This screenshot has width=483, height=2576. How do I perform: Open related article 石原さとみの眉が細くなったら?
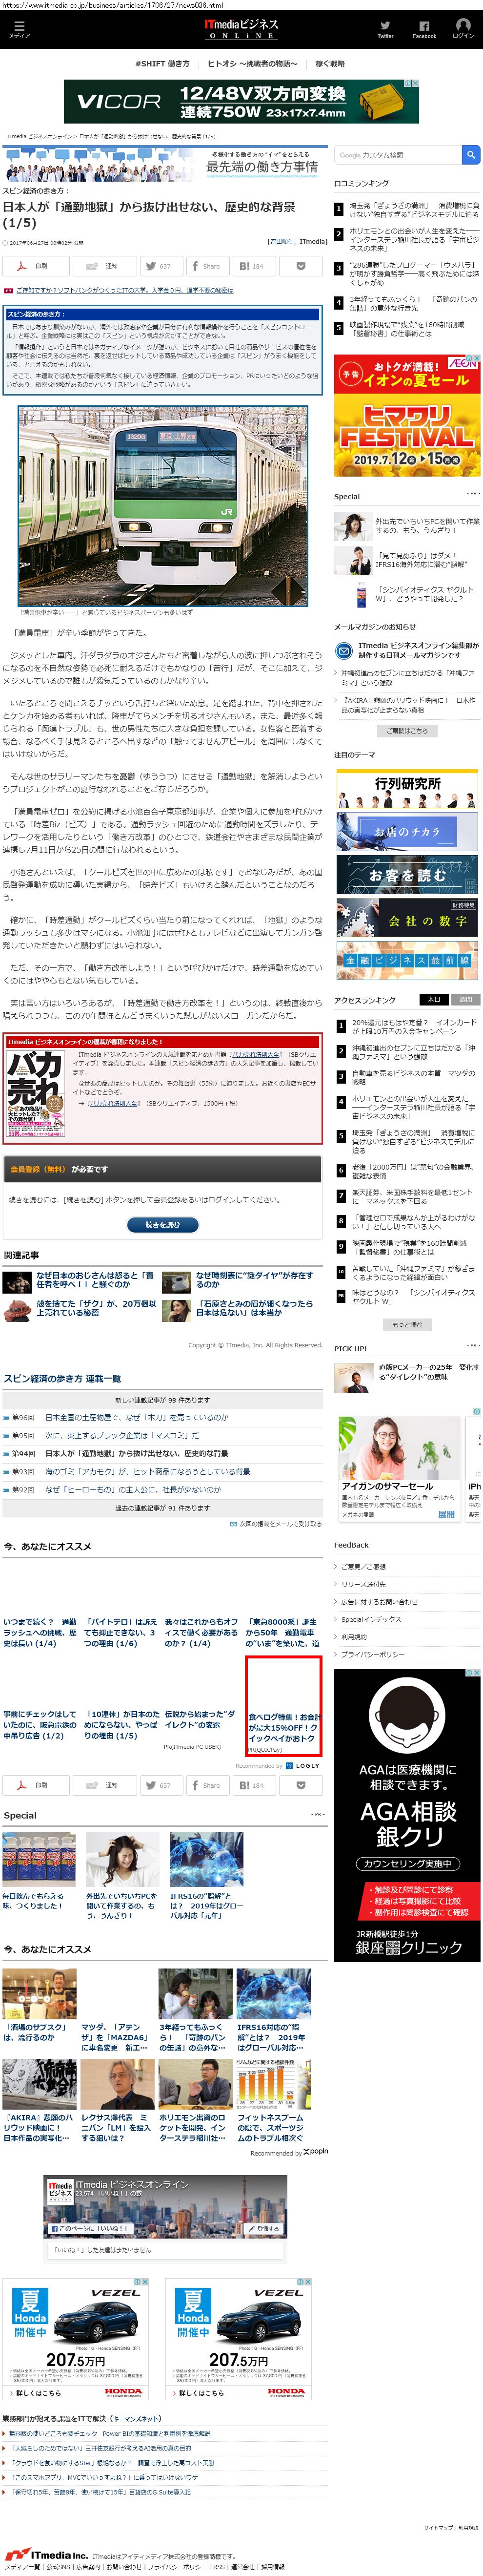point(255,1309)
